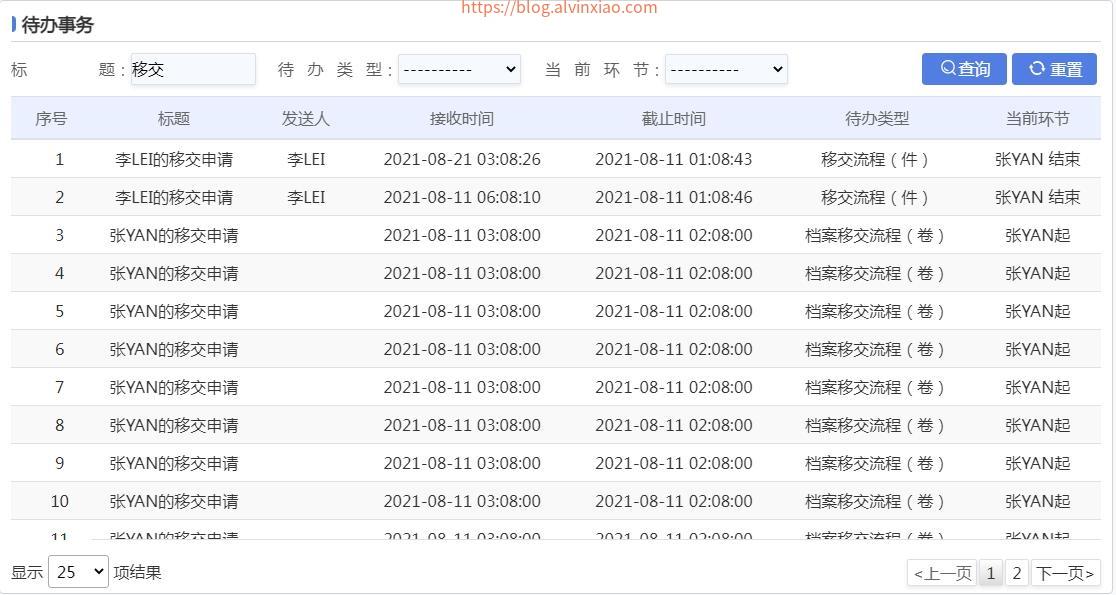The image size is (1116, 595).
Task: Click the 当前环节 column header
Action: (1037, 119)
